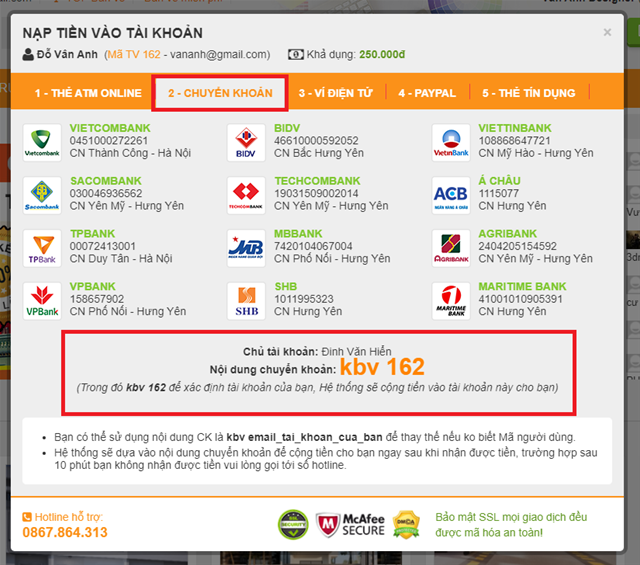Click SHB account number 1011995323
The image size is (640, 565).
click(304, 299)
